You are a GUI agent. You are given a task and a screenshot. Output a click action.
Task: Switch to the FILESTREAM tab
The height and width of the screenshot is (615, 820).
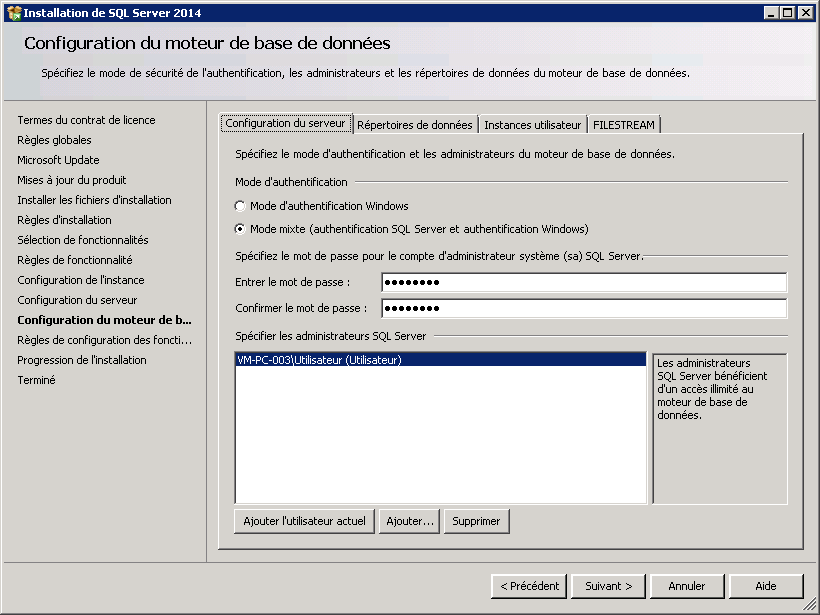(624, 125)
